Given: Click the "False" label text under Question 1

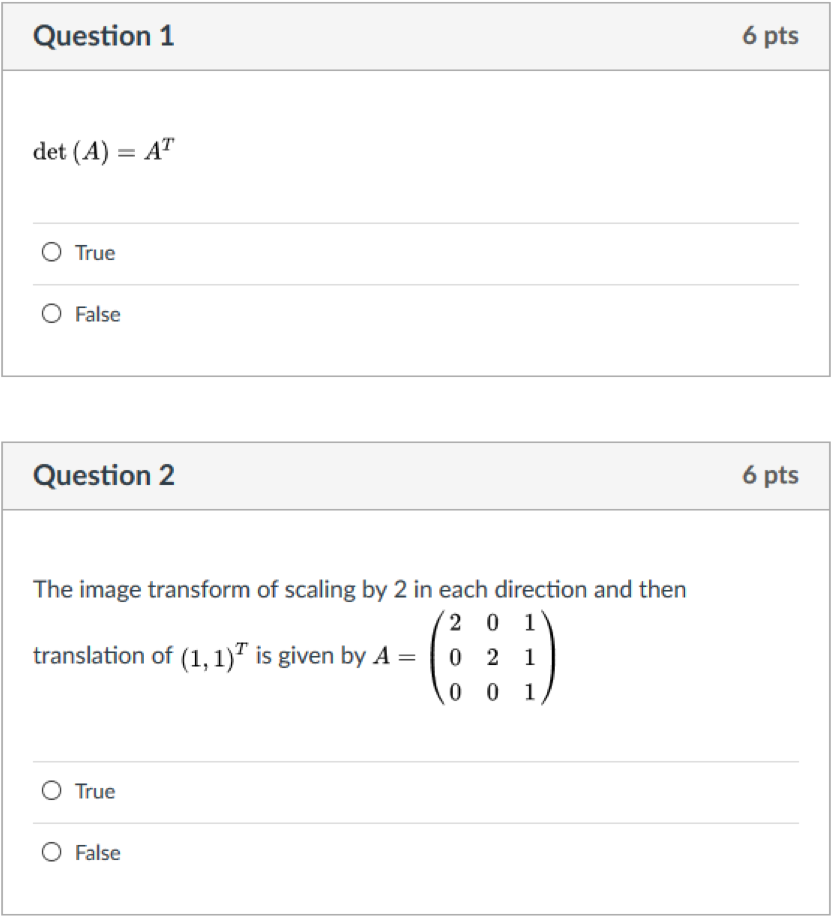Looking at the screenshot, I should [98, 314].
